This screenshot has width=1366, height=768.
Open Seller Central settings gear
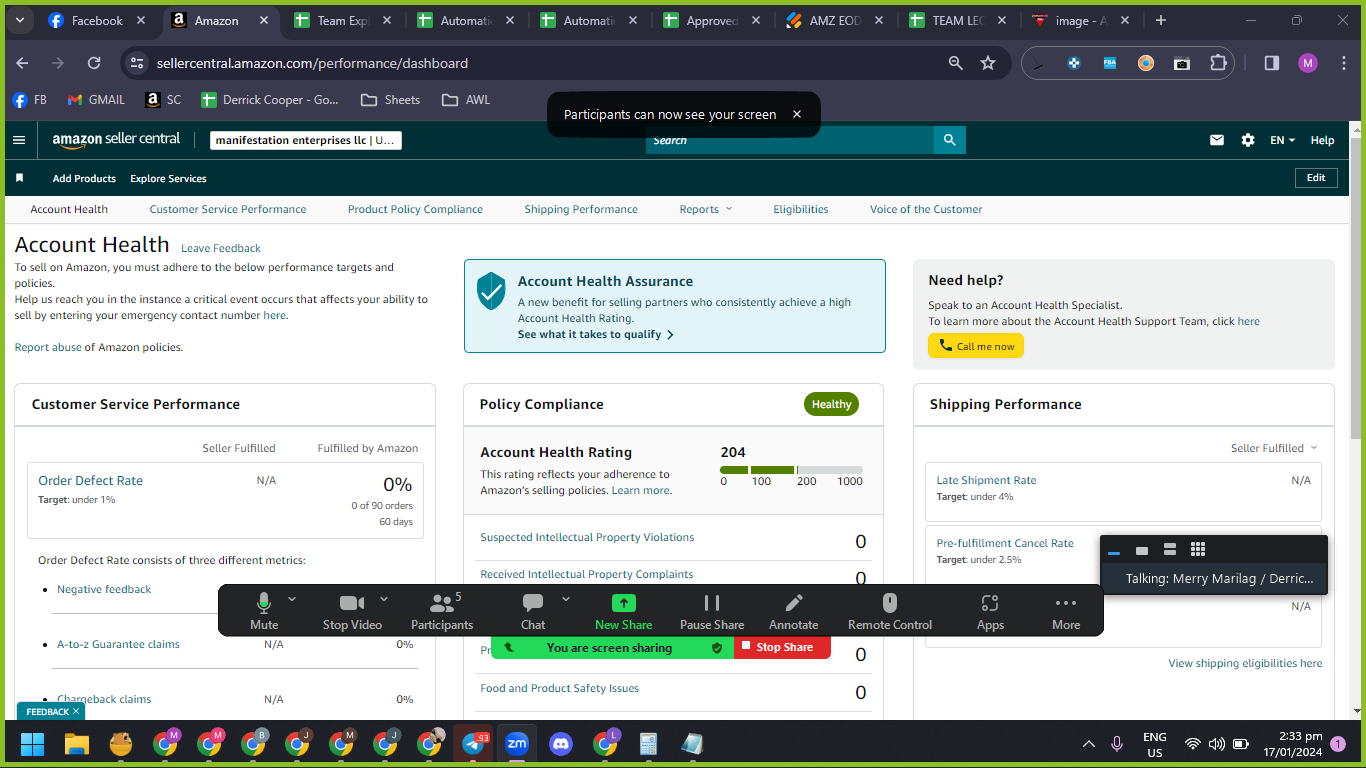[1248, 140]
